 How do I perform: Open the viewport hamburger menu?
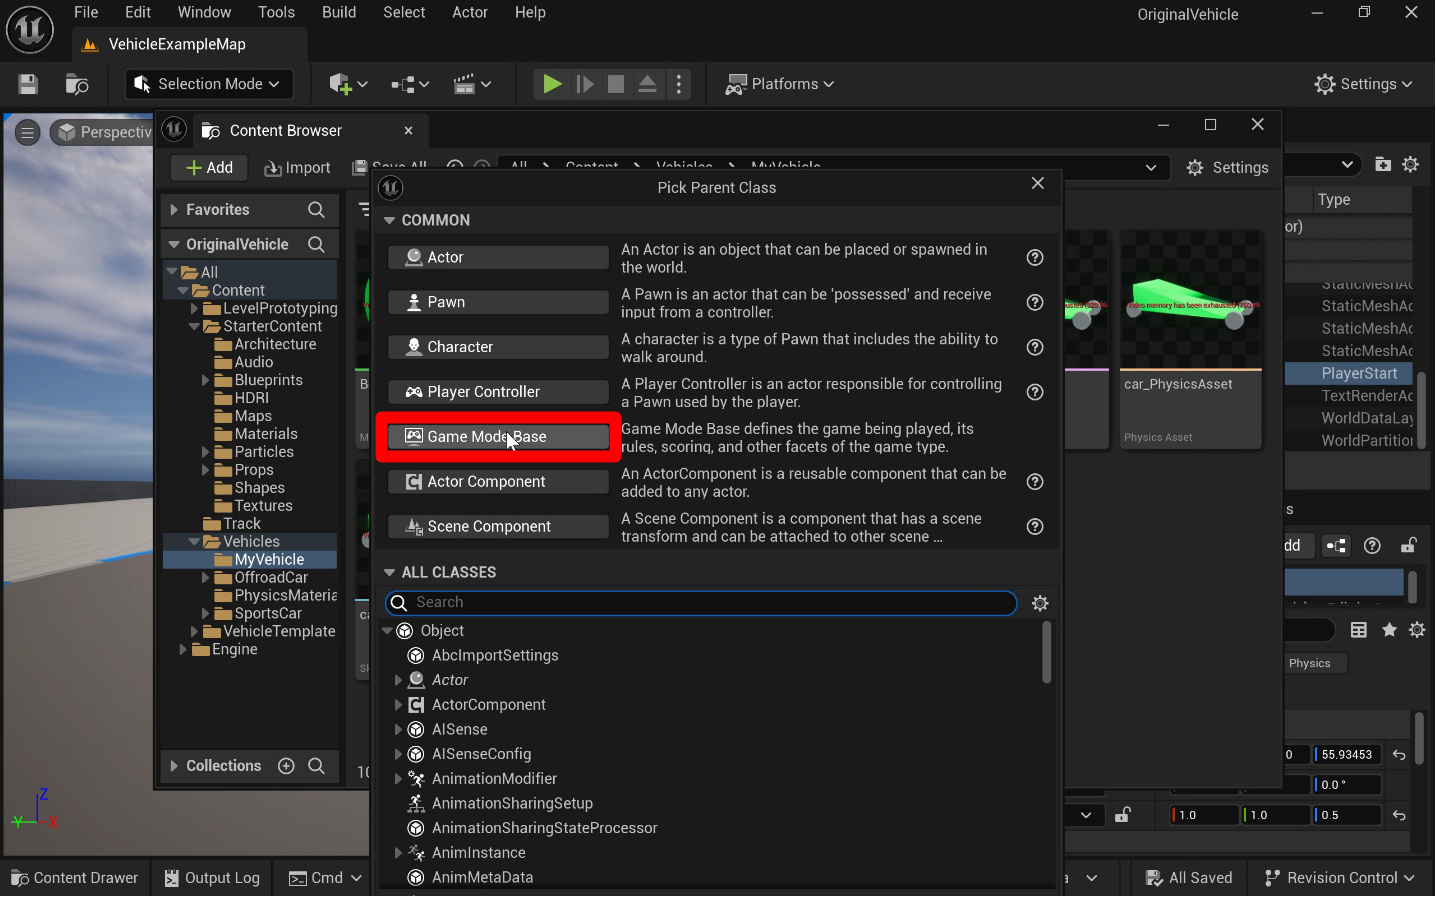27,132
